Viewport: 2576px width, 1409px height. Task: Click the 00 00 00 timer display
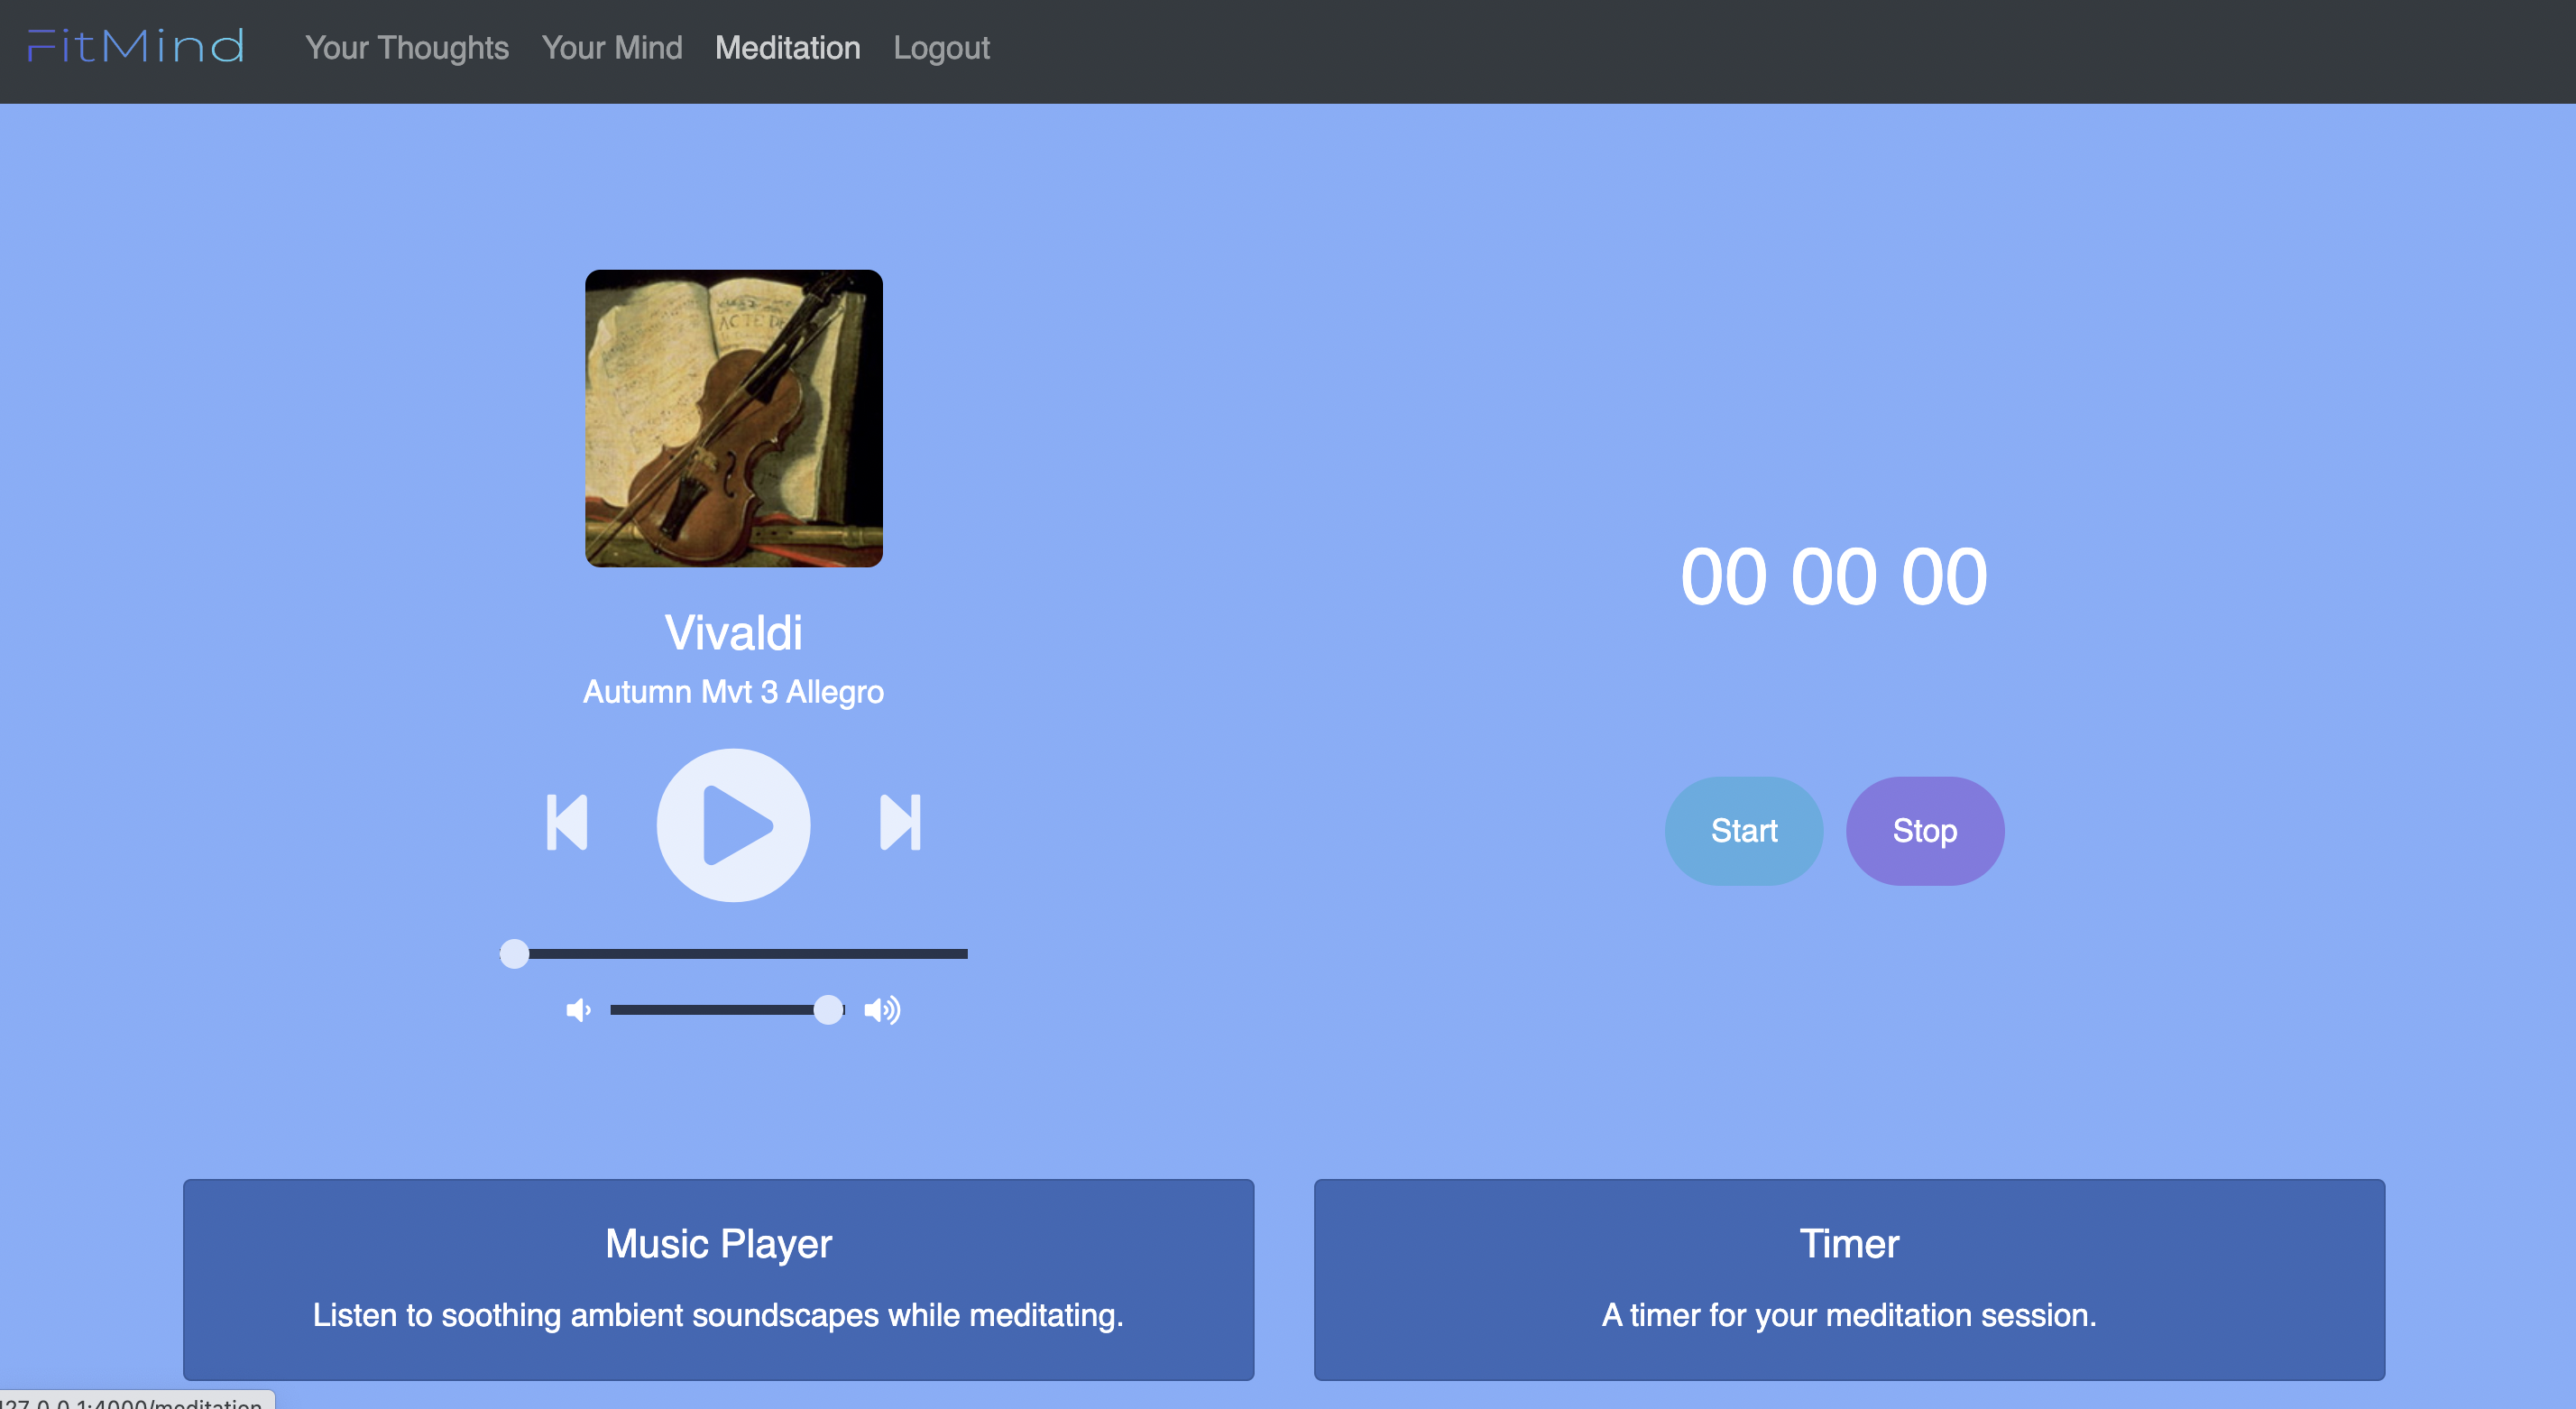pos(1833,577)
